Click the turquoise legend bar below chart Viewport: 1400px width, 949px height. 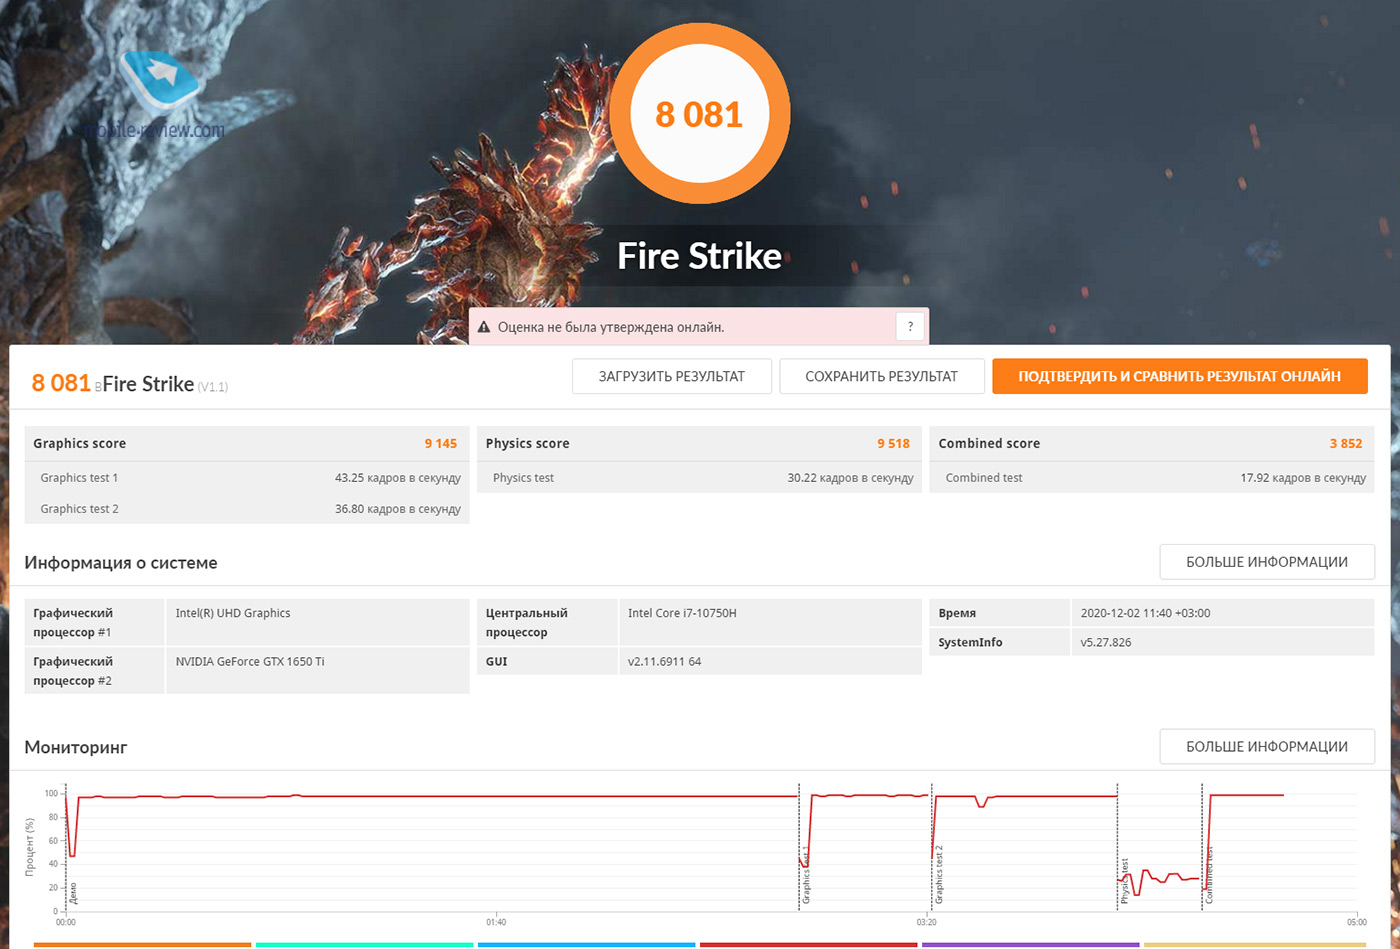point(364,944)
